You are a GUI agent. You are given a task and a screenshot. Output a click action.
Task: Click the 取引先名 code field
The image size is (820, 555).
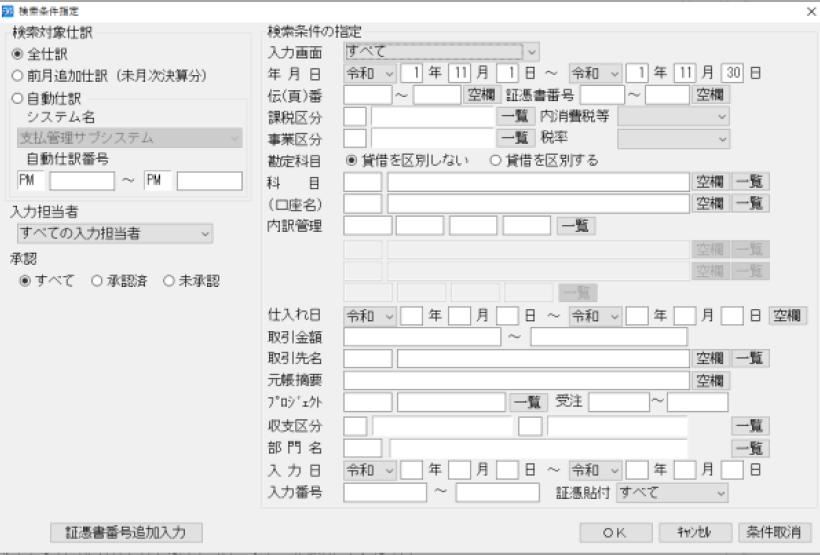368,358
